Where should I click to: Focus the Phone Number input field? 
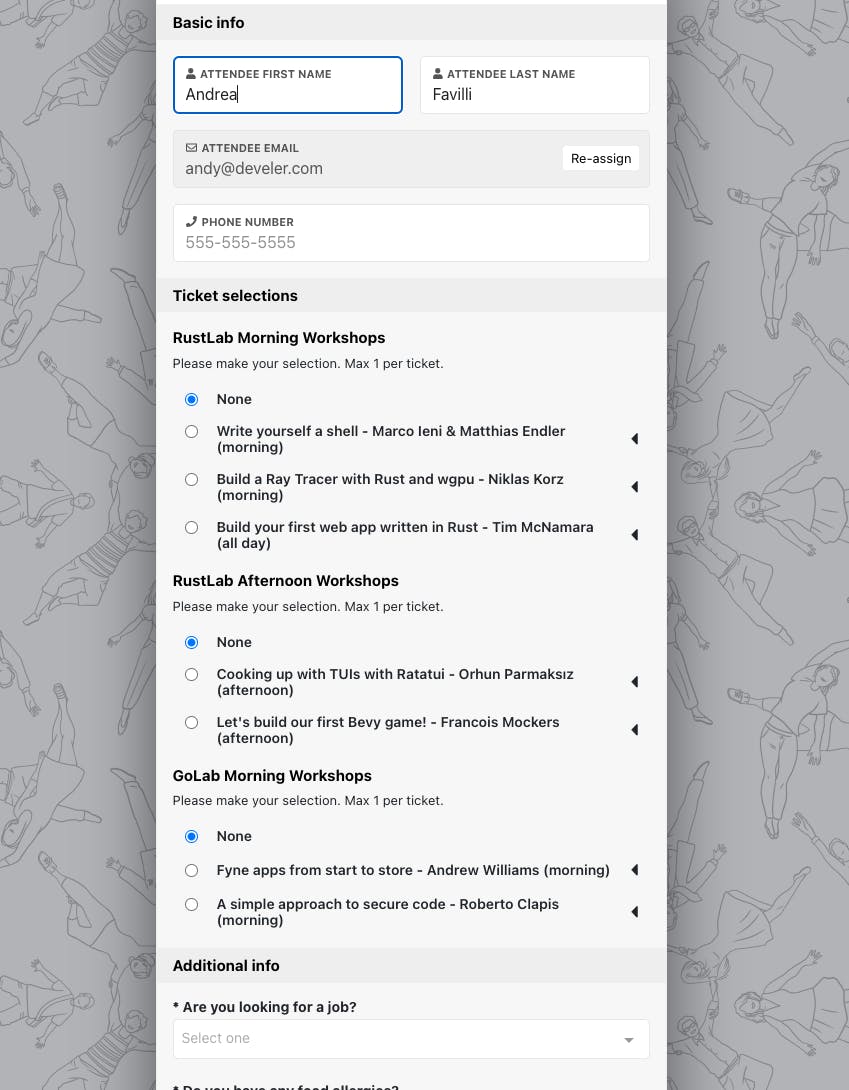411,233
